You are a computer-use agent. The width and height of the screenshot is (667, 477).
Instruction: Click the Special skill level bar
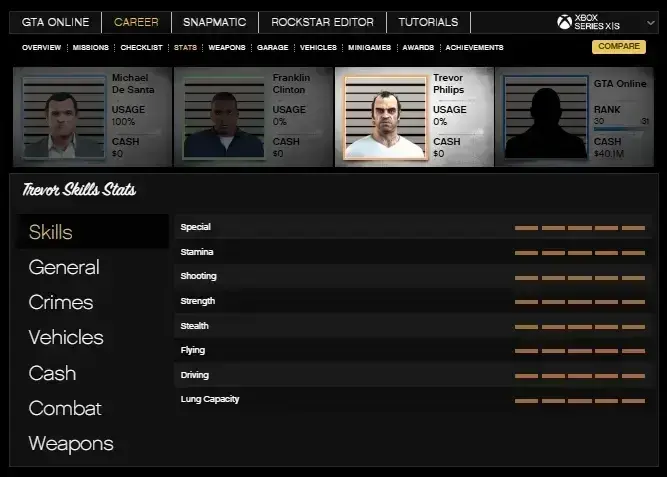[x=580, y=228]
